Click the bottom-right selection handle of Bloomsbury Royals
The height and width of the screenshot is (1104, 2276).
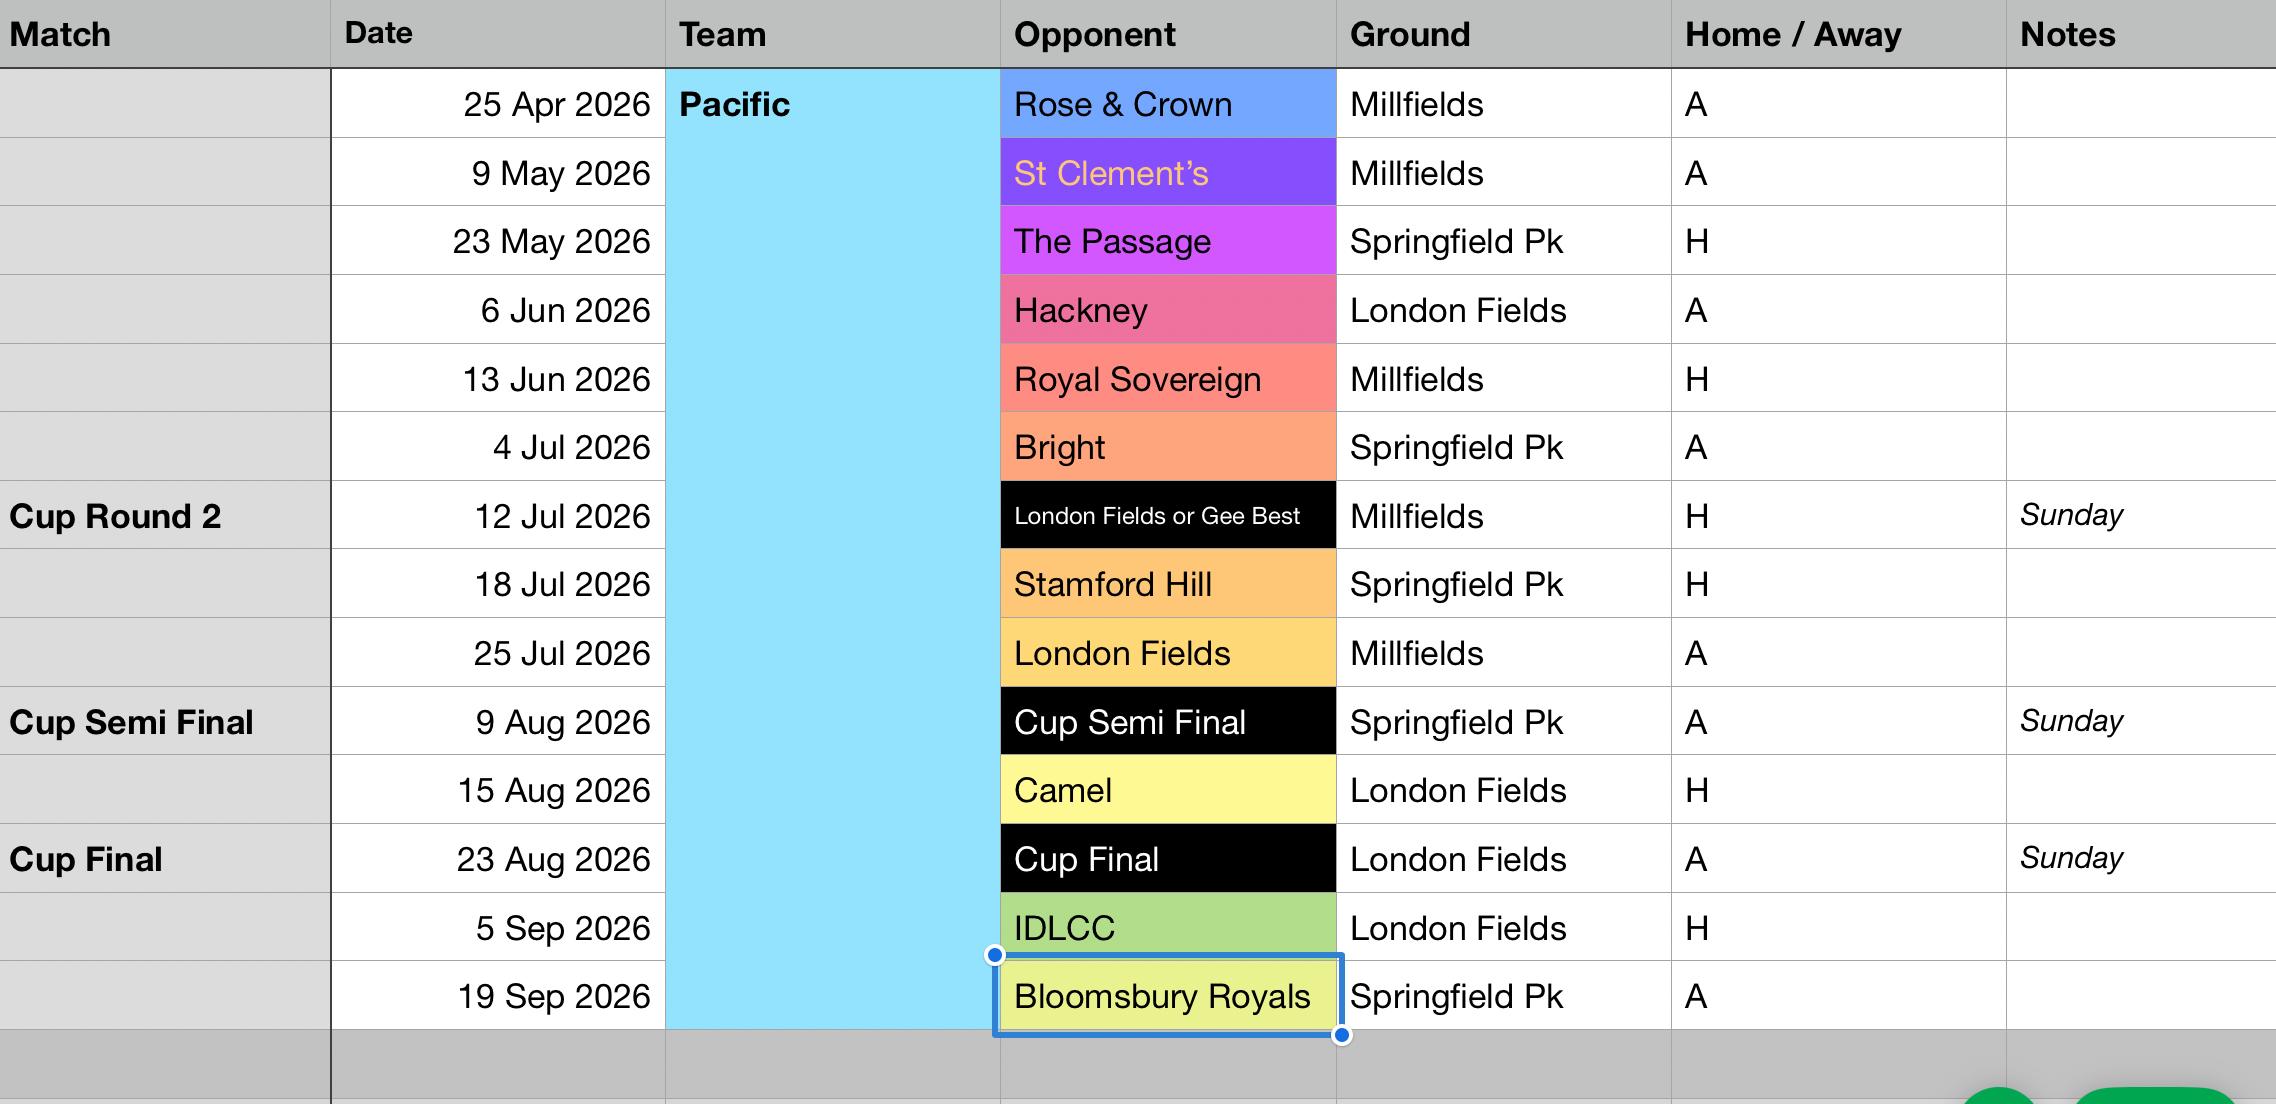coord(1342,1035)
